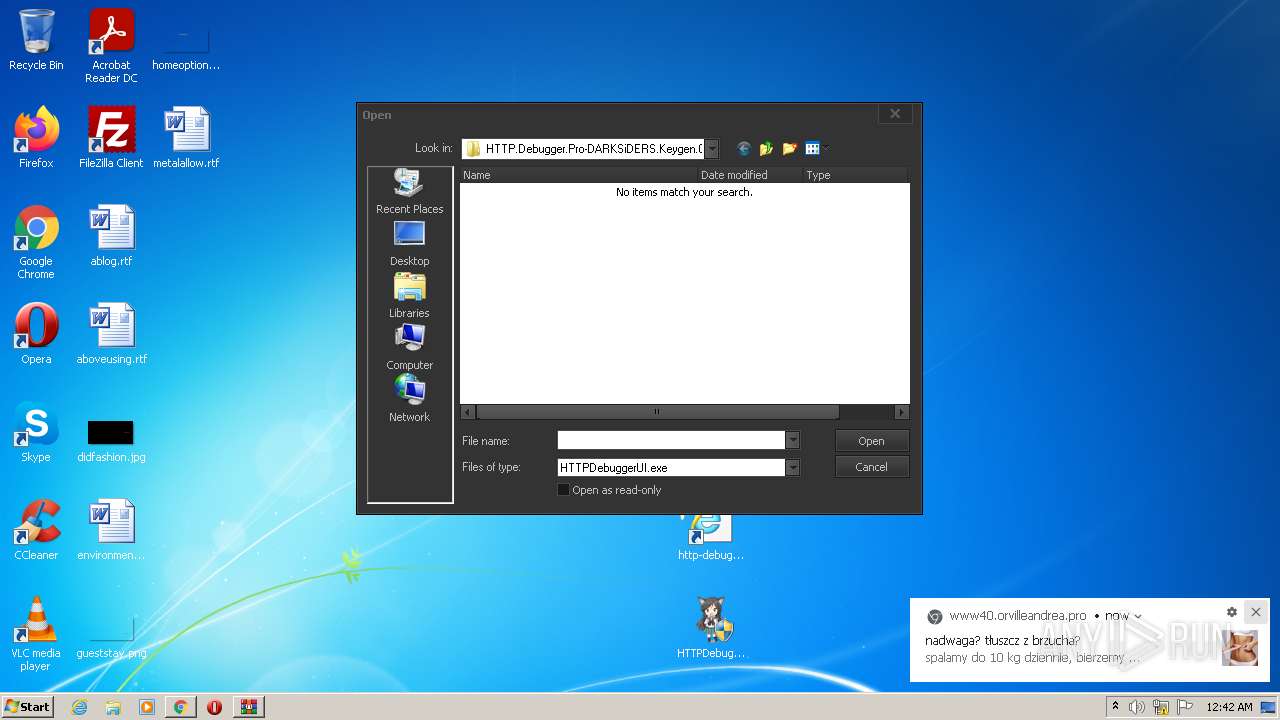
Task: Expand the Files of type dropdown arrow
Action: (x=793, y=467)
